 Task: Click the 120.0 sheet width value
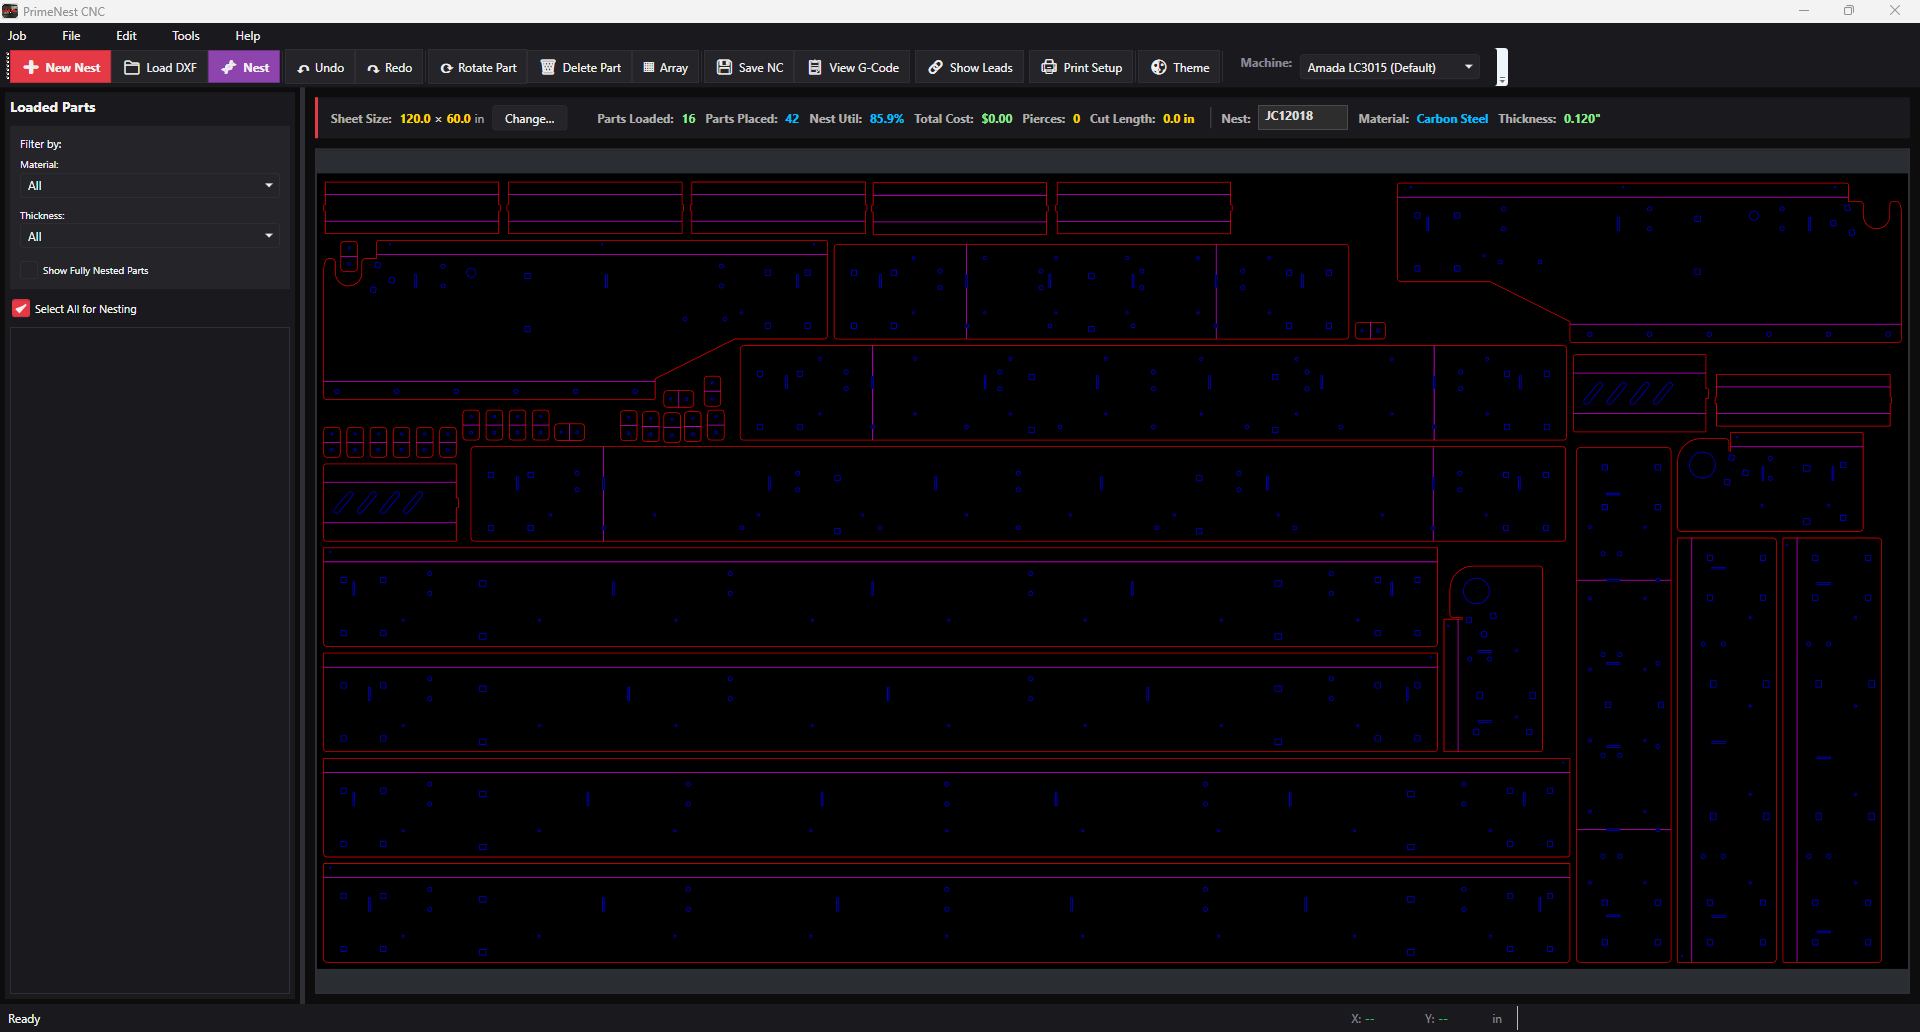click(x=415, y=118)
